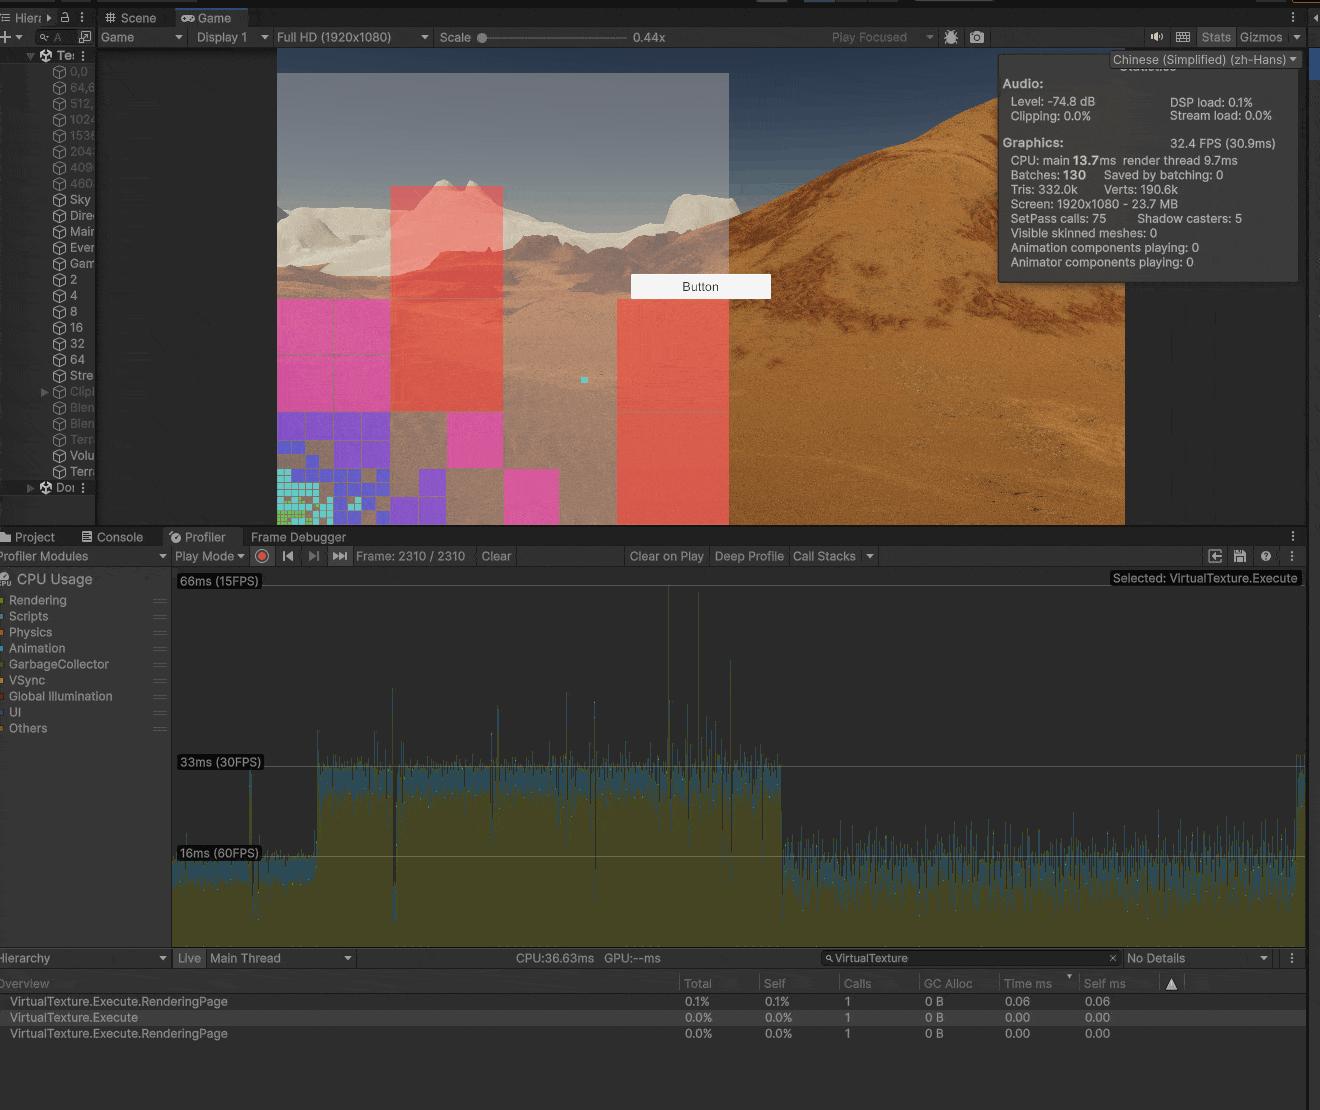Click the debug lighting icon in Game toolbar
This screenshot has height=1110, width=1320.
[951, 37]
